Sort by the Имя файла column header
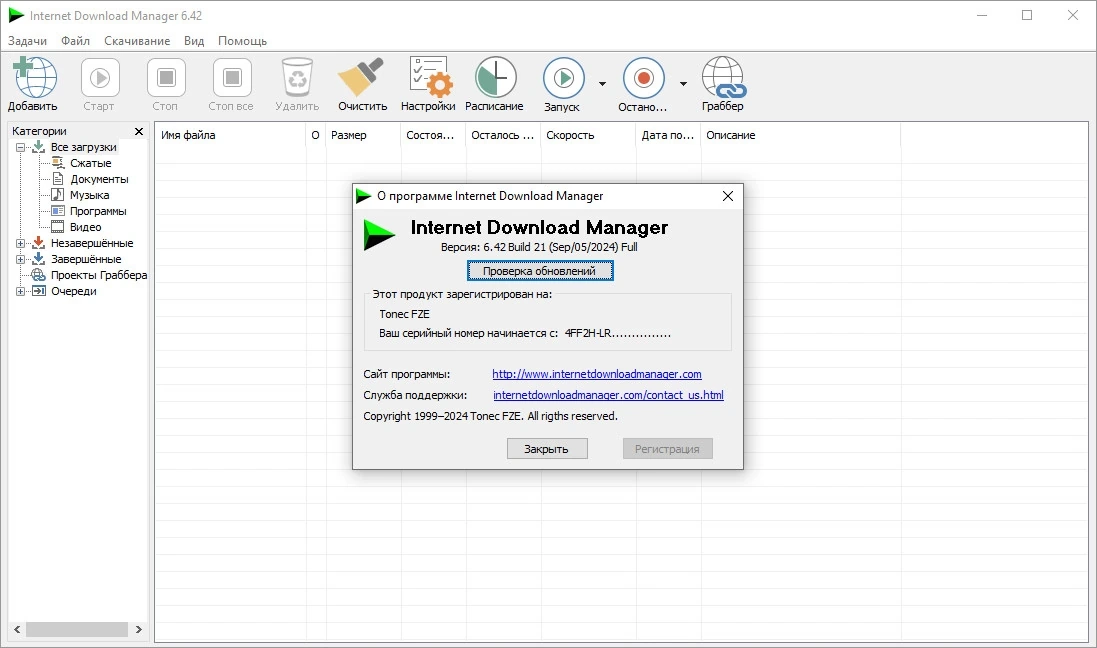Viewport: 1097px width, 648px height. pyautogui.click(x=230, y=135)
